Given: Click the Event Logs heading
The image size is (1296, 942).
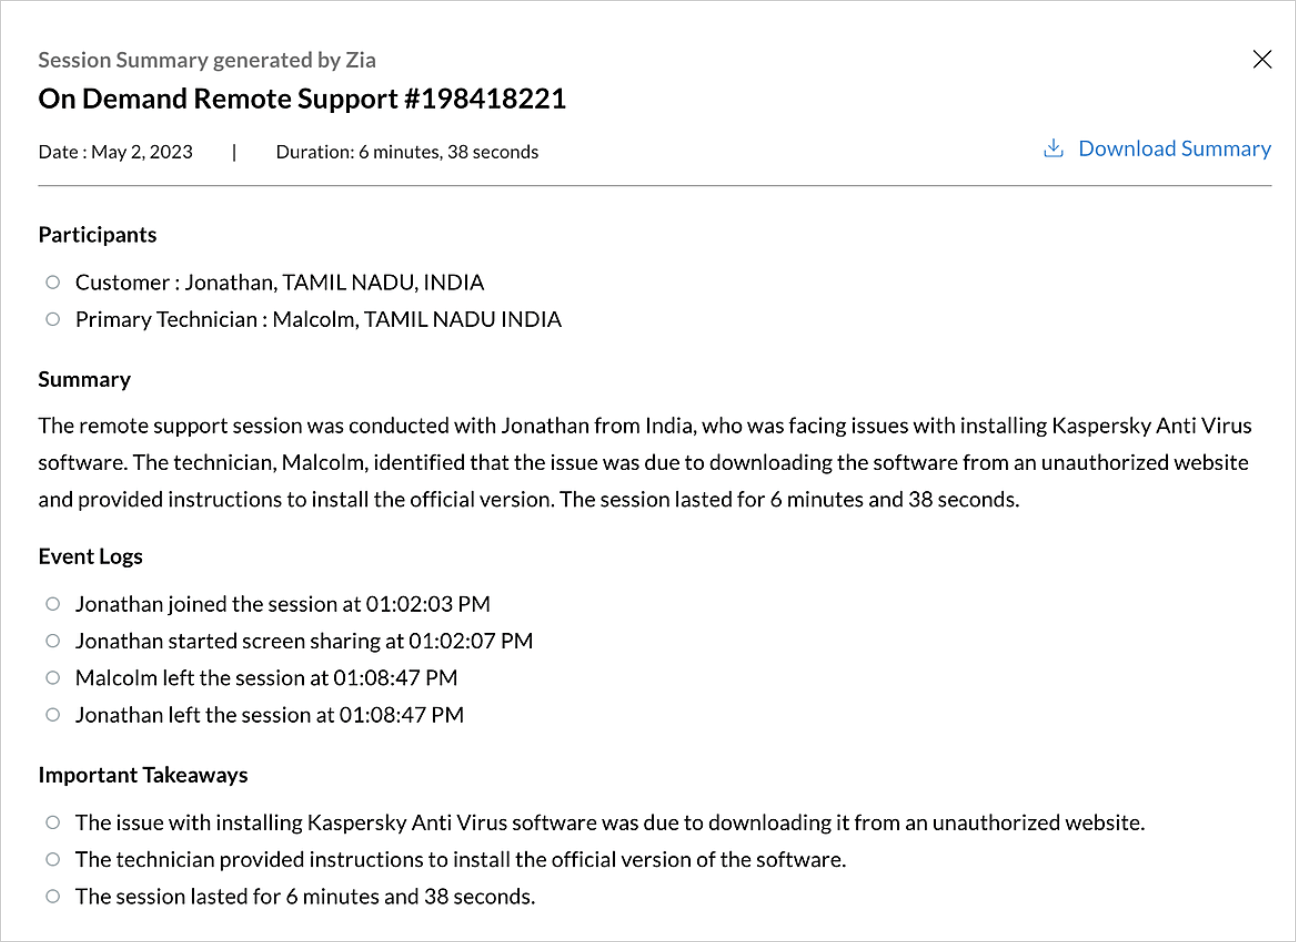Looking at the screenshot, I should [90, 557].
